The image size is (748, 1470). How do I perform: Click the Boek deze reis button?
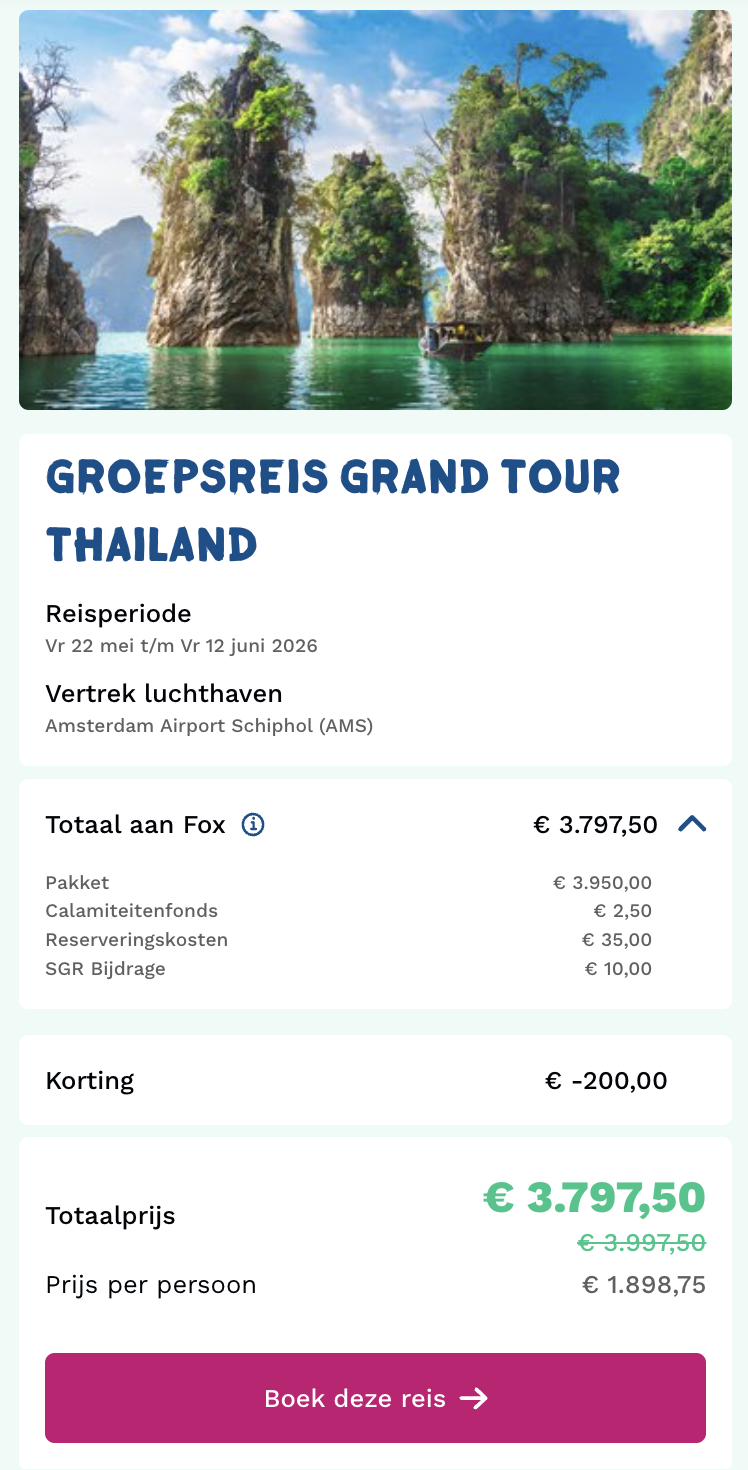375,1398
